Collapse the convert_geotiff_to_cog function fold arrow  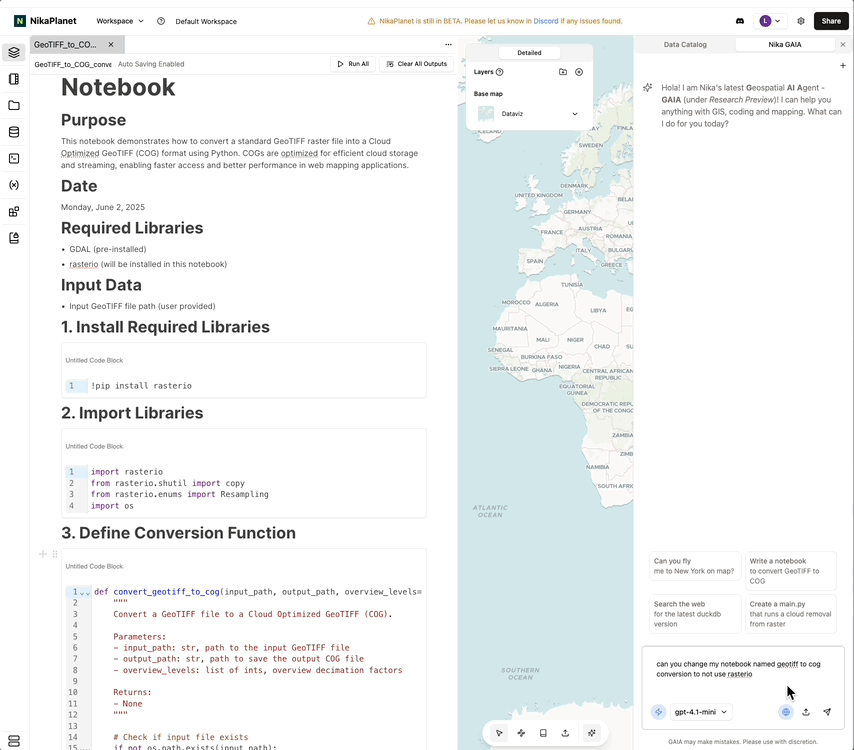pyautogui.click(x=84, y=593)
